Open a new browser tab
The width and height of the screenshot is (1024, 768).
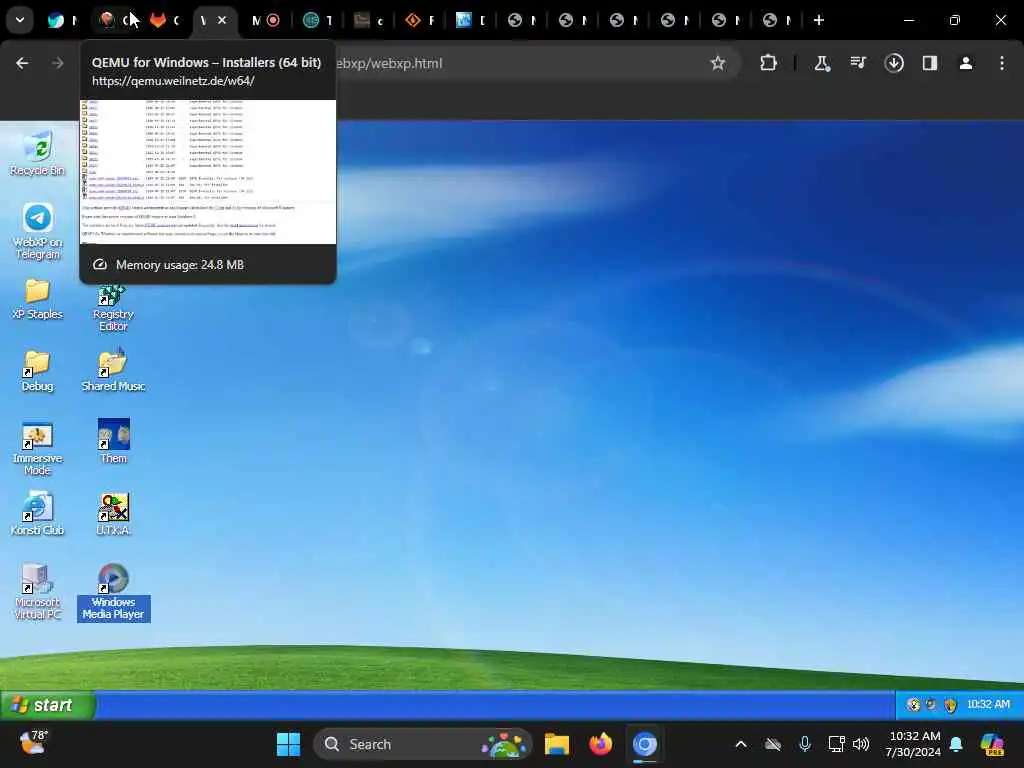click(819, 20)
